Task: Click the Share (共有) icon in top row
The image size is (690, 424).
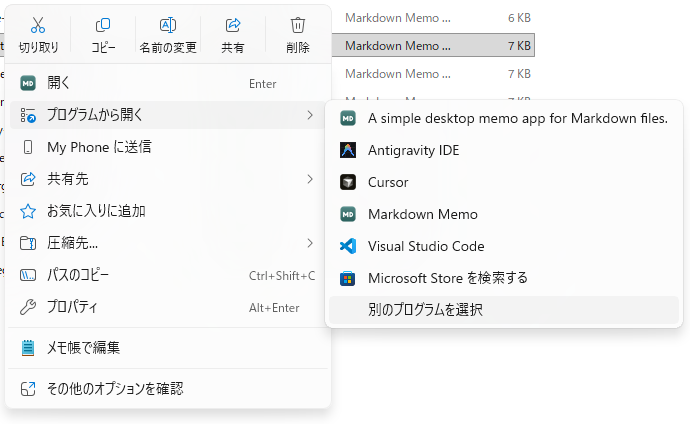Action: coord(233,25)
